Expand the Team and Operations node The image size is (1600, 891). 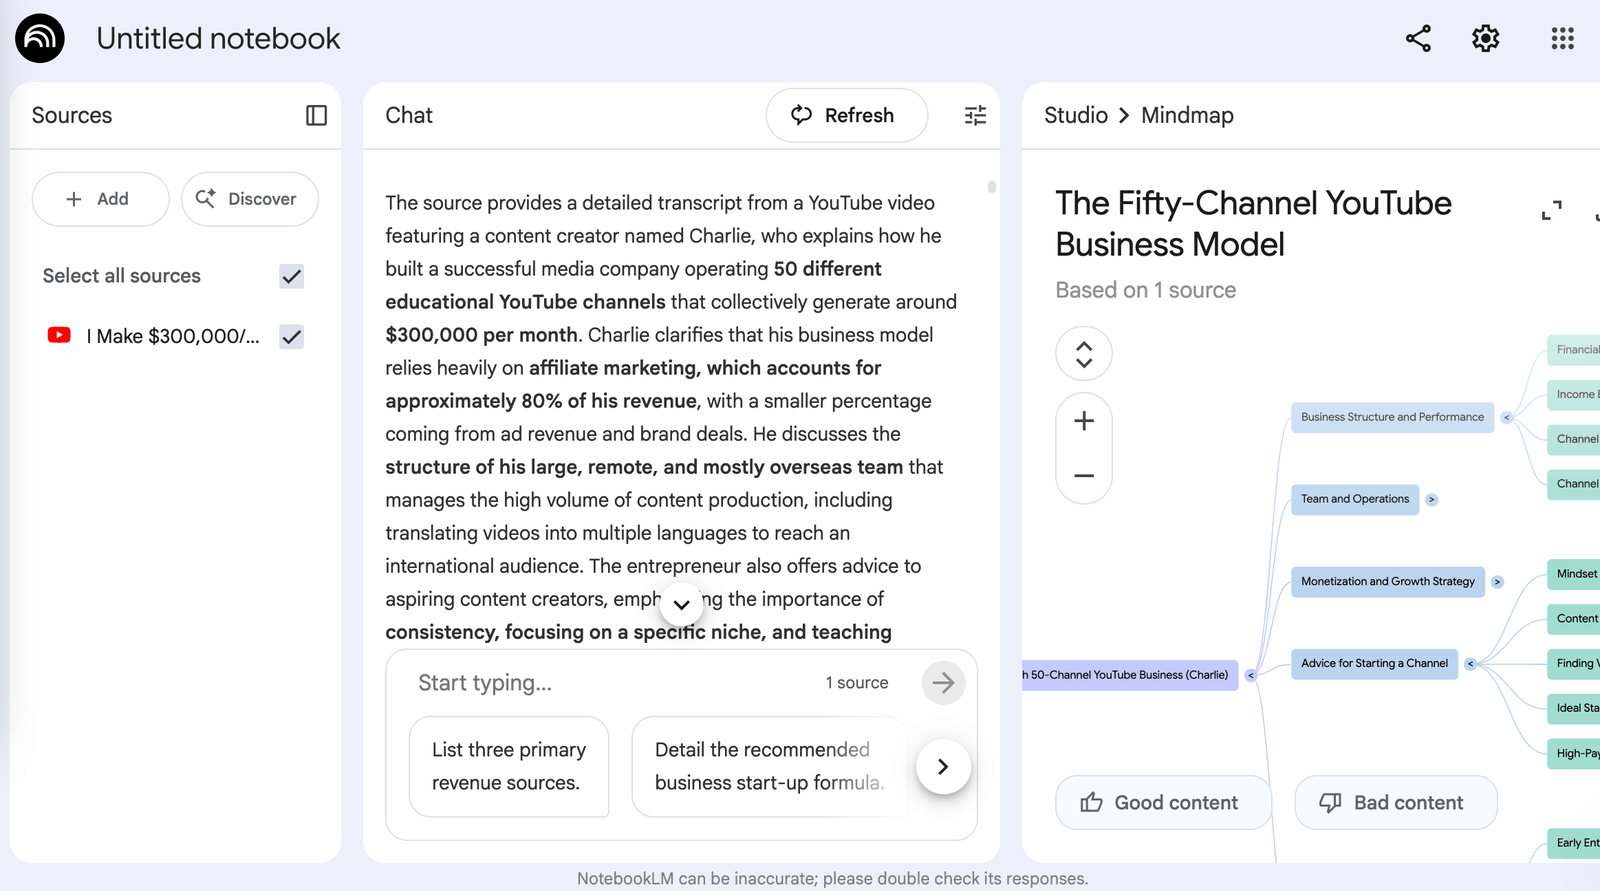point(1431,500)
